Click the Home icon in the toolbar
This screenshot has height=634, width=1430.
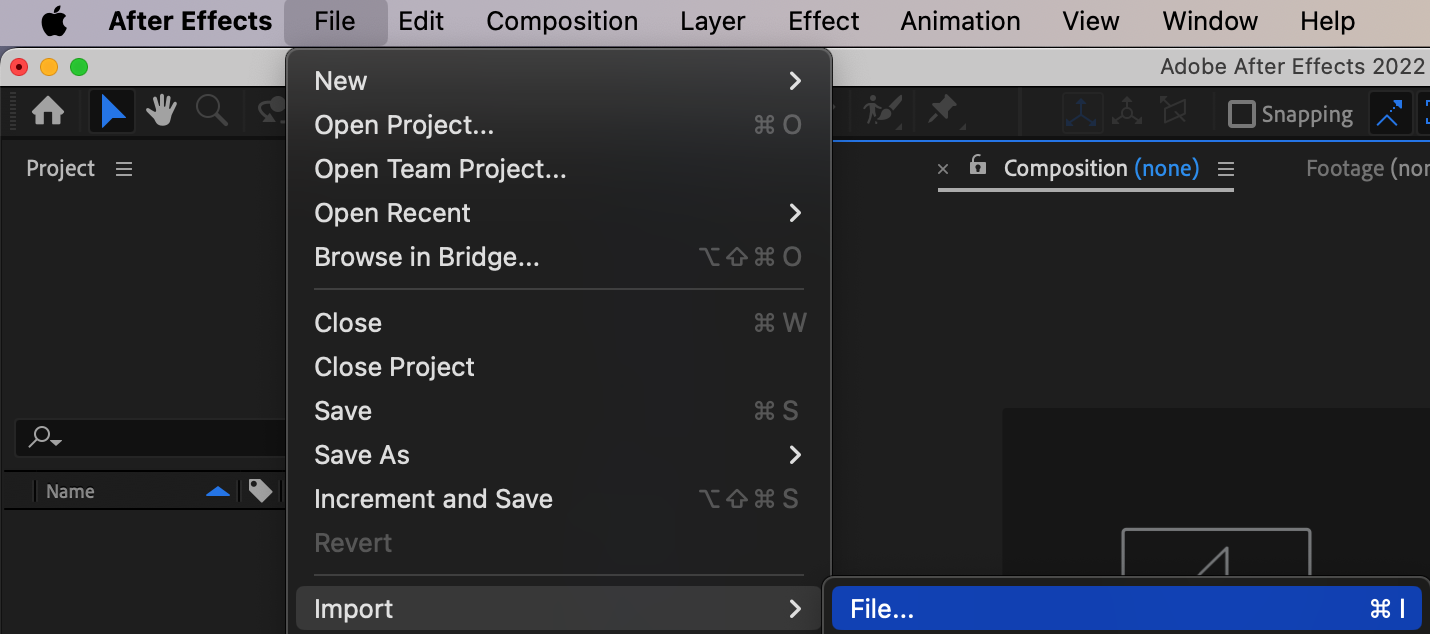48,112
